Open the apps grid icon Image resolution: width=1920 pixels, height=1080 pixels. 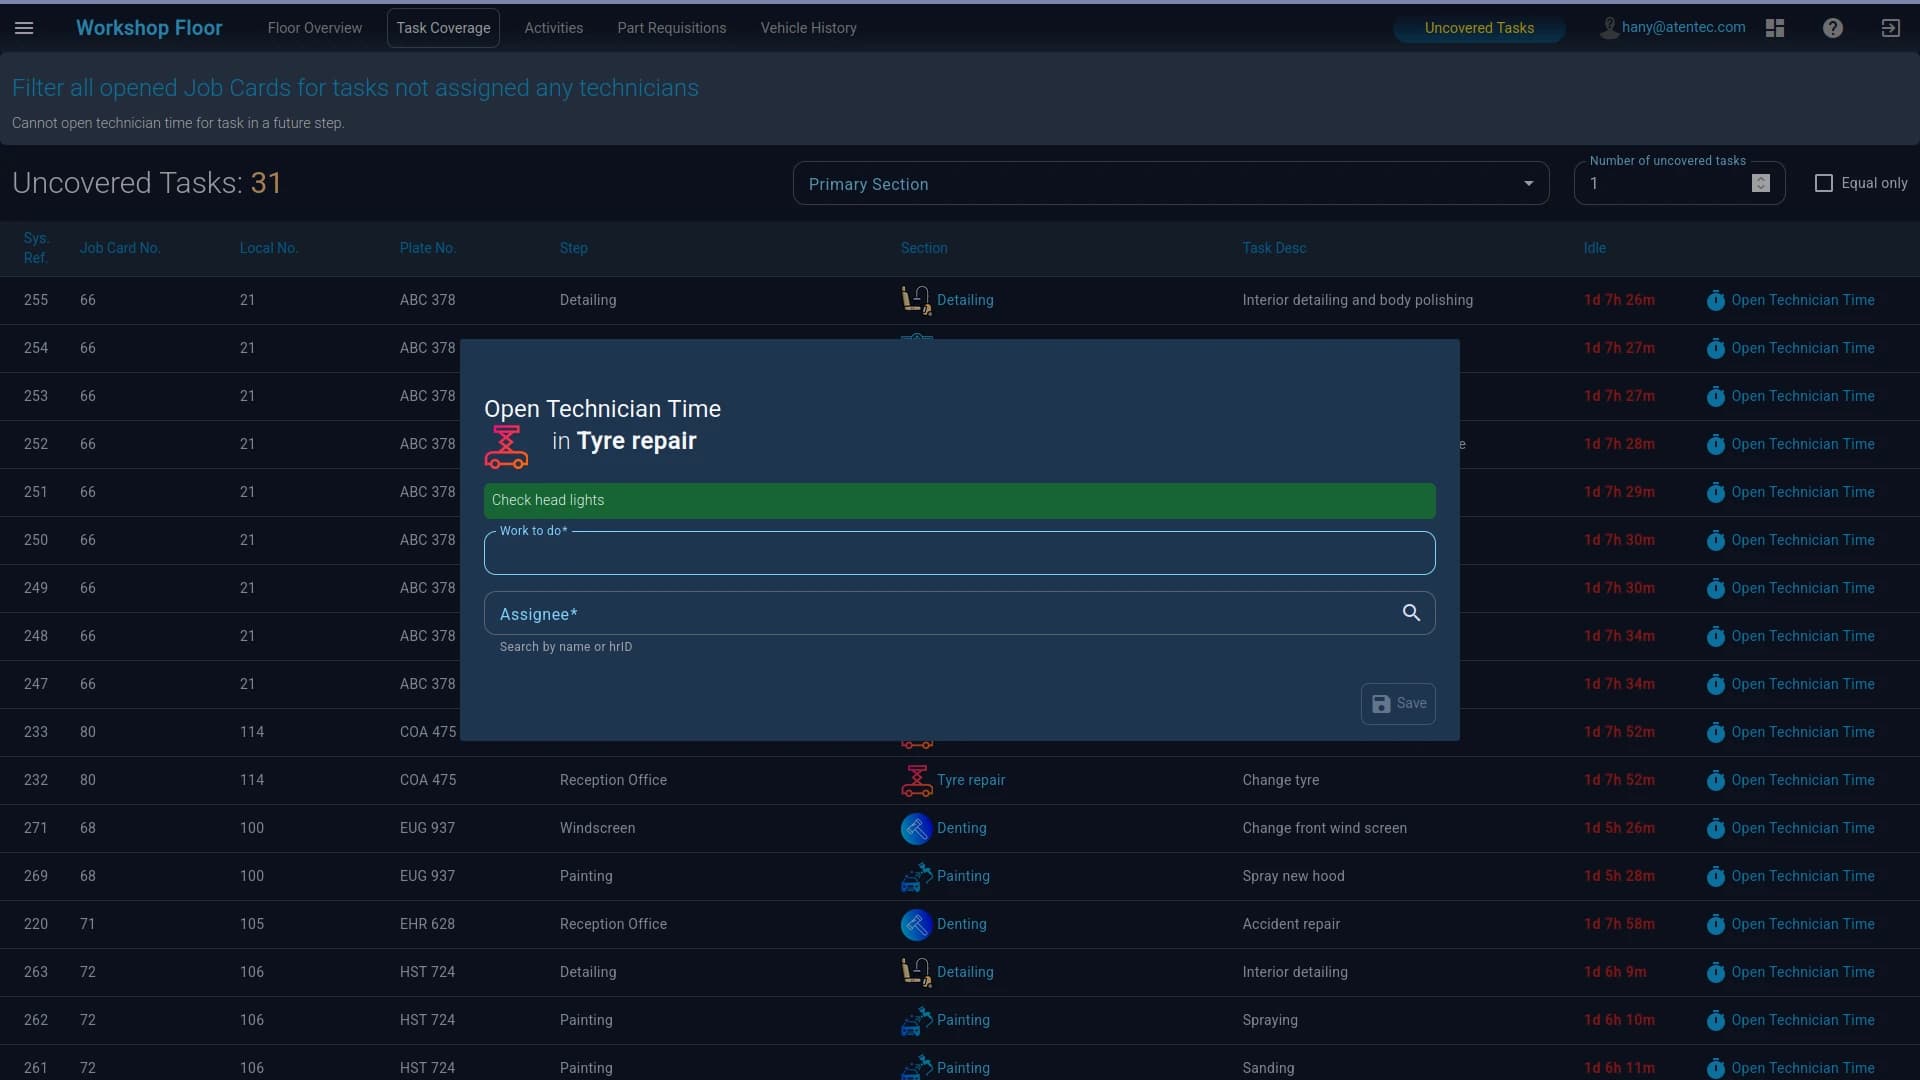coord(1775,28)
